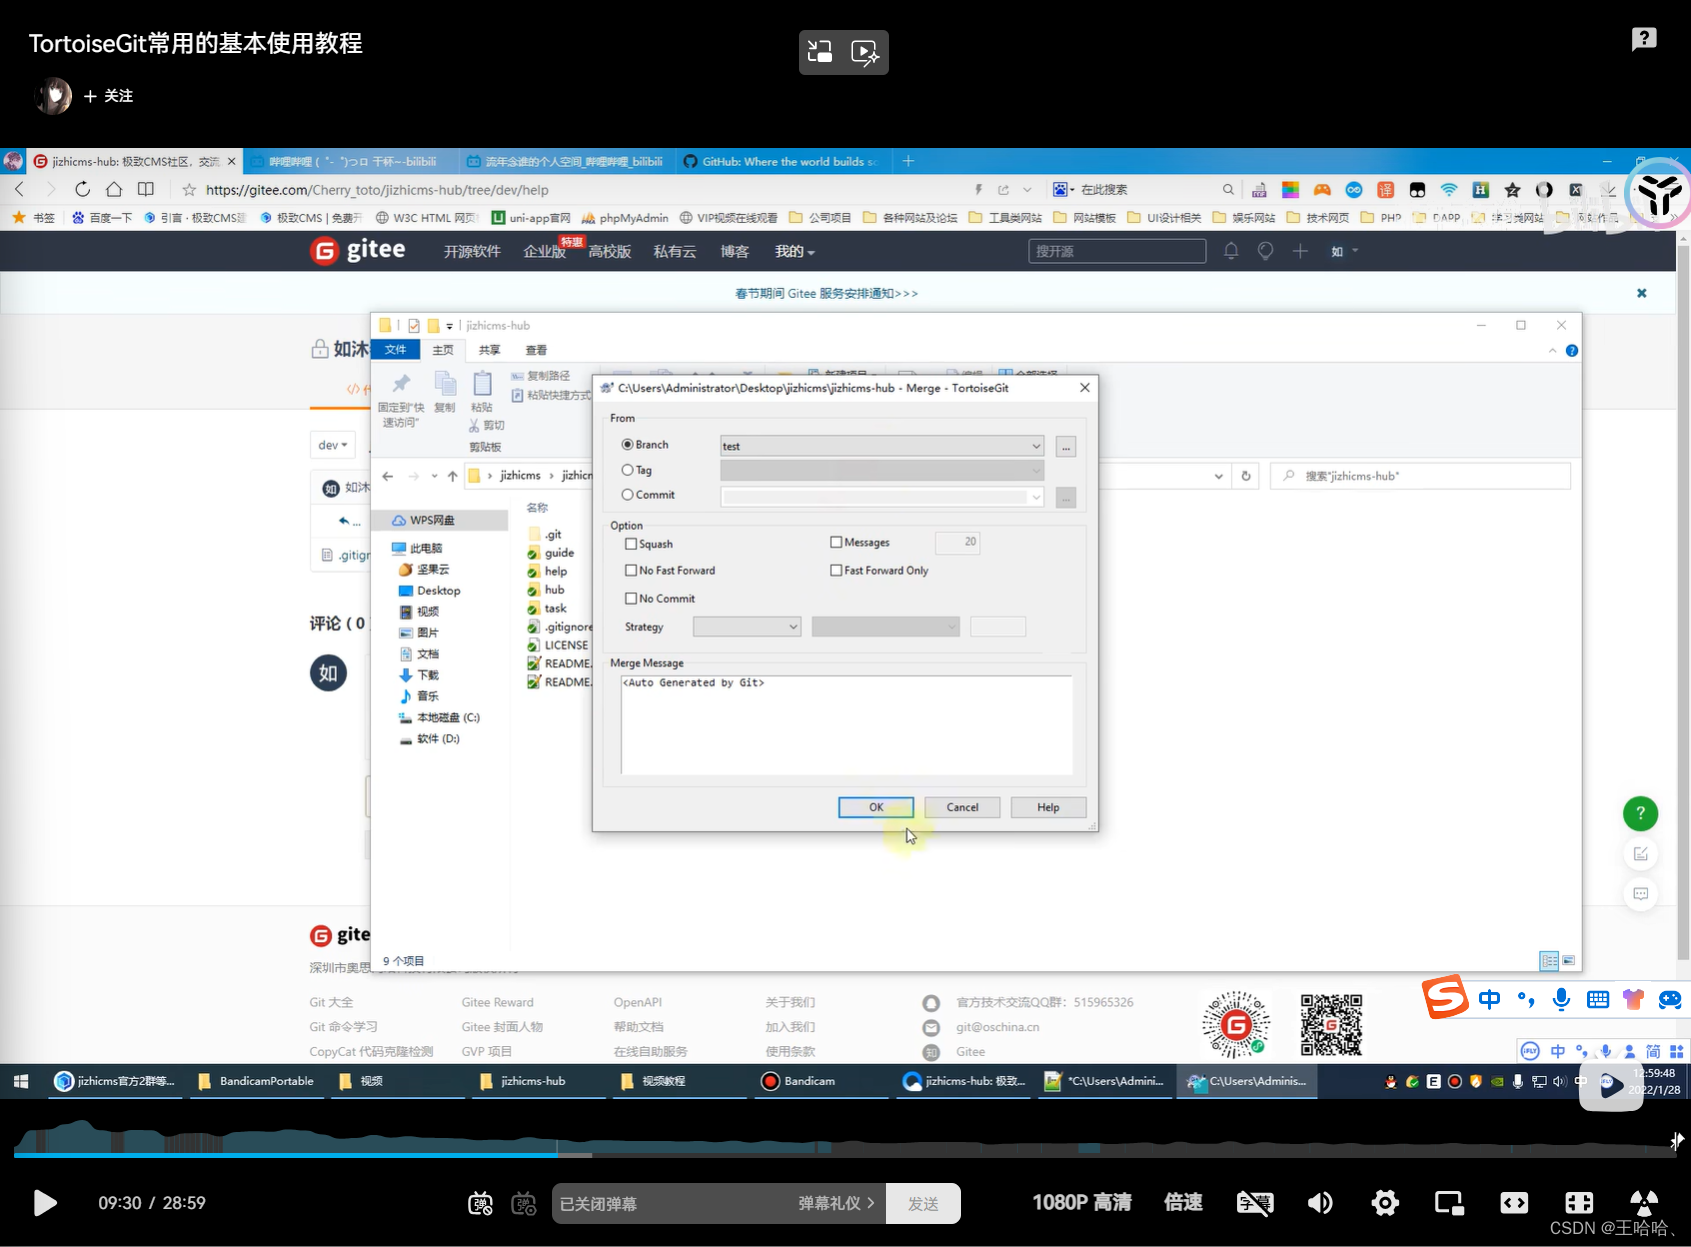Screen dimensions: 1691x1247
Task: Open the Windows Start button
Action: pos(21,1081)
